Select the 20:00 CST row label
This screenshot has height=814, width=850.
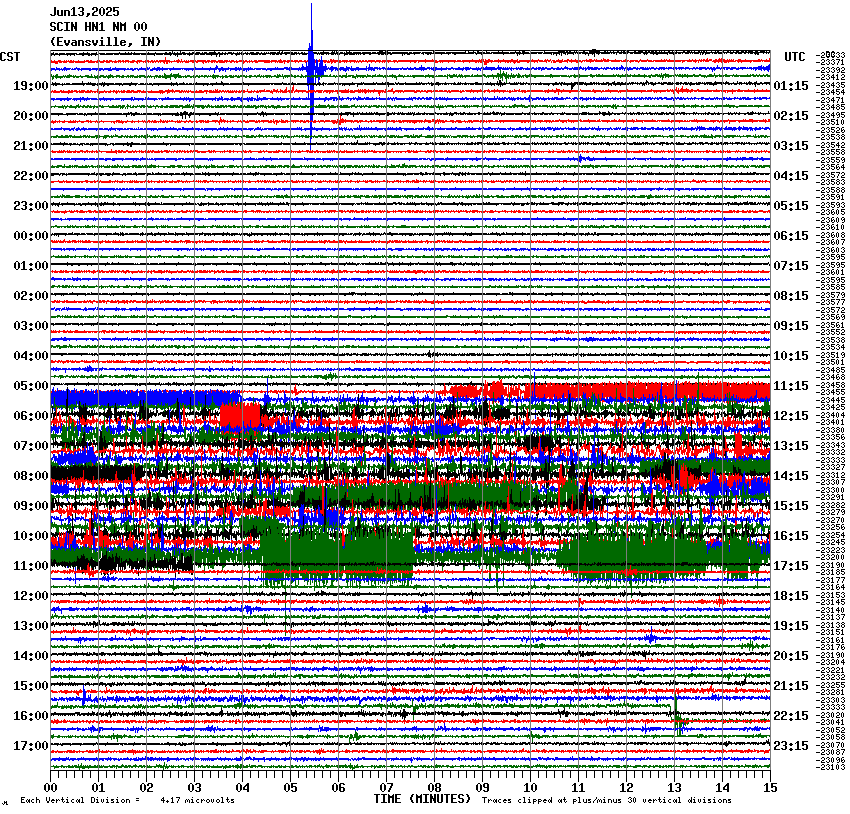[x=31, y=115]
